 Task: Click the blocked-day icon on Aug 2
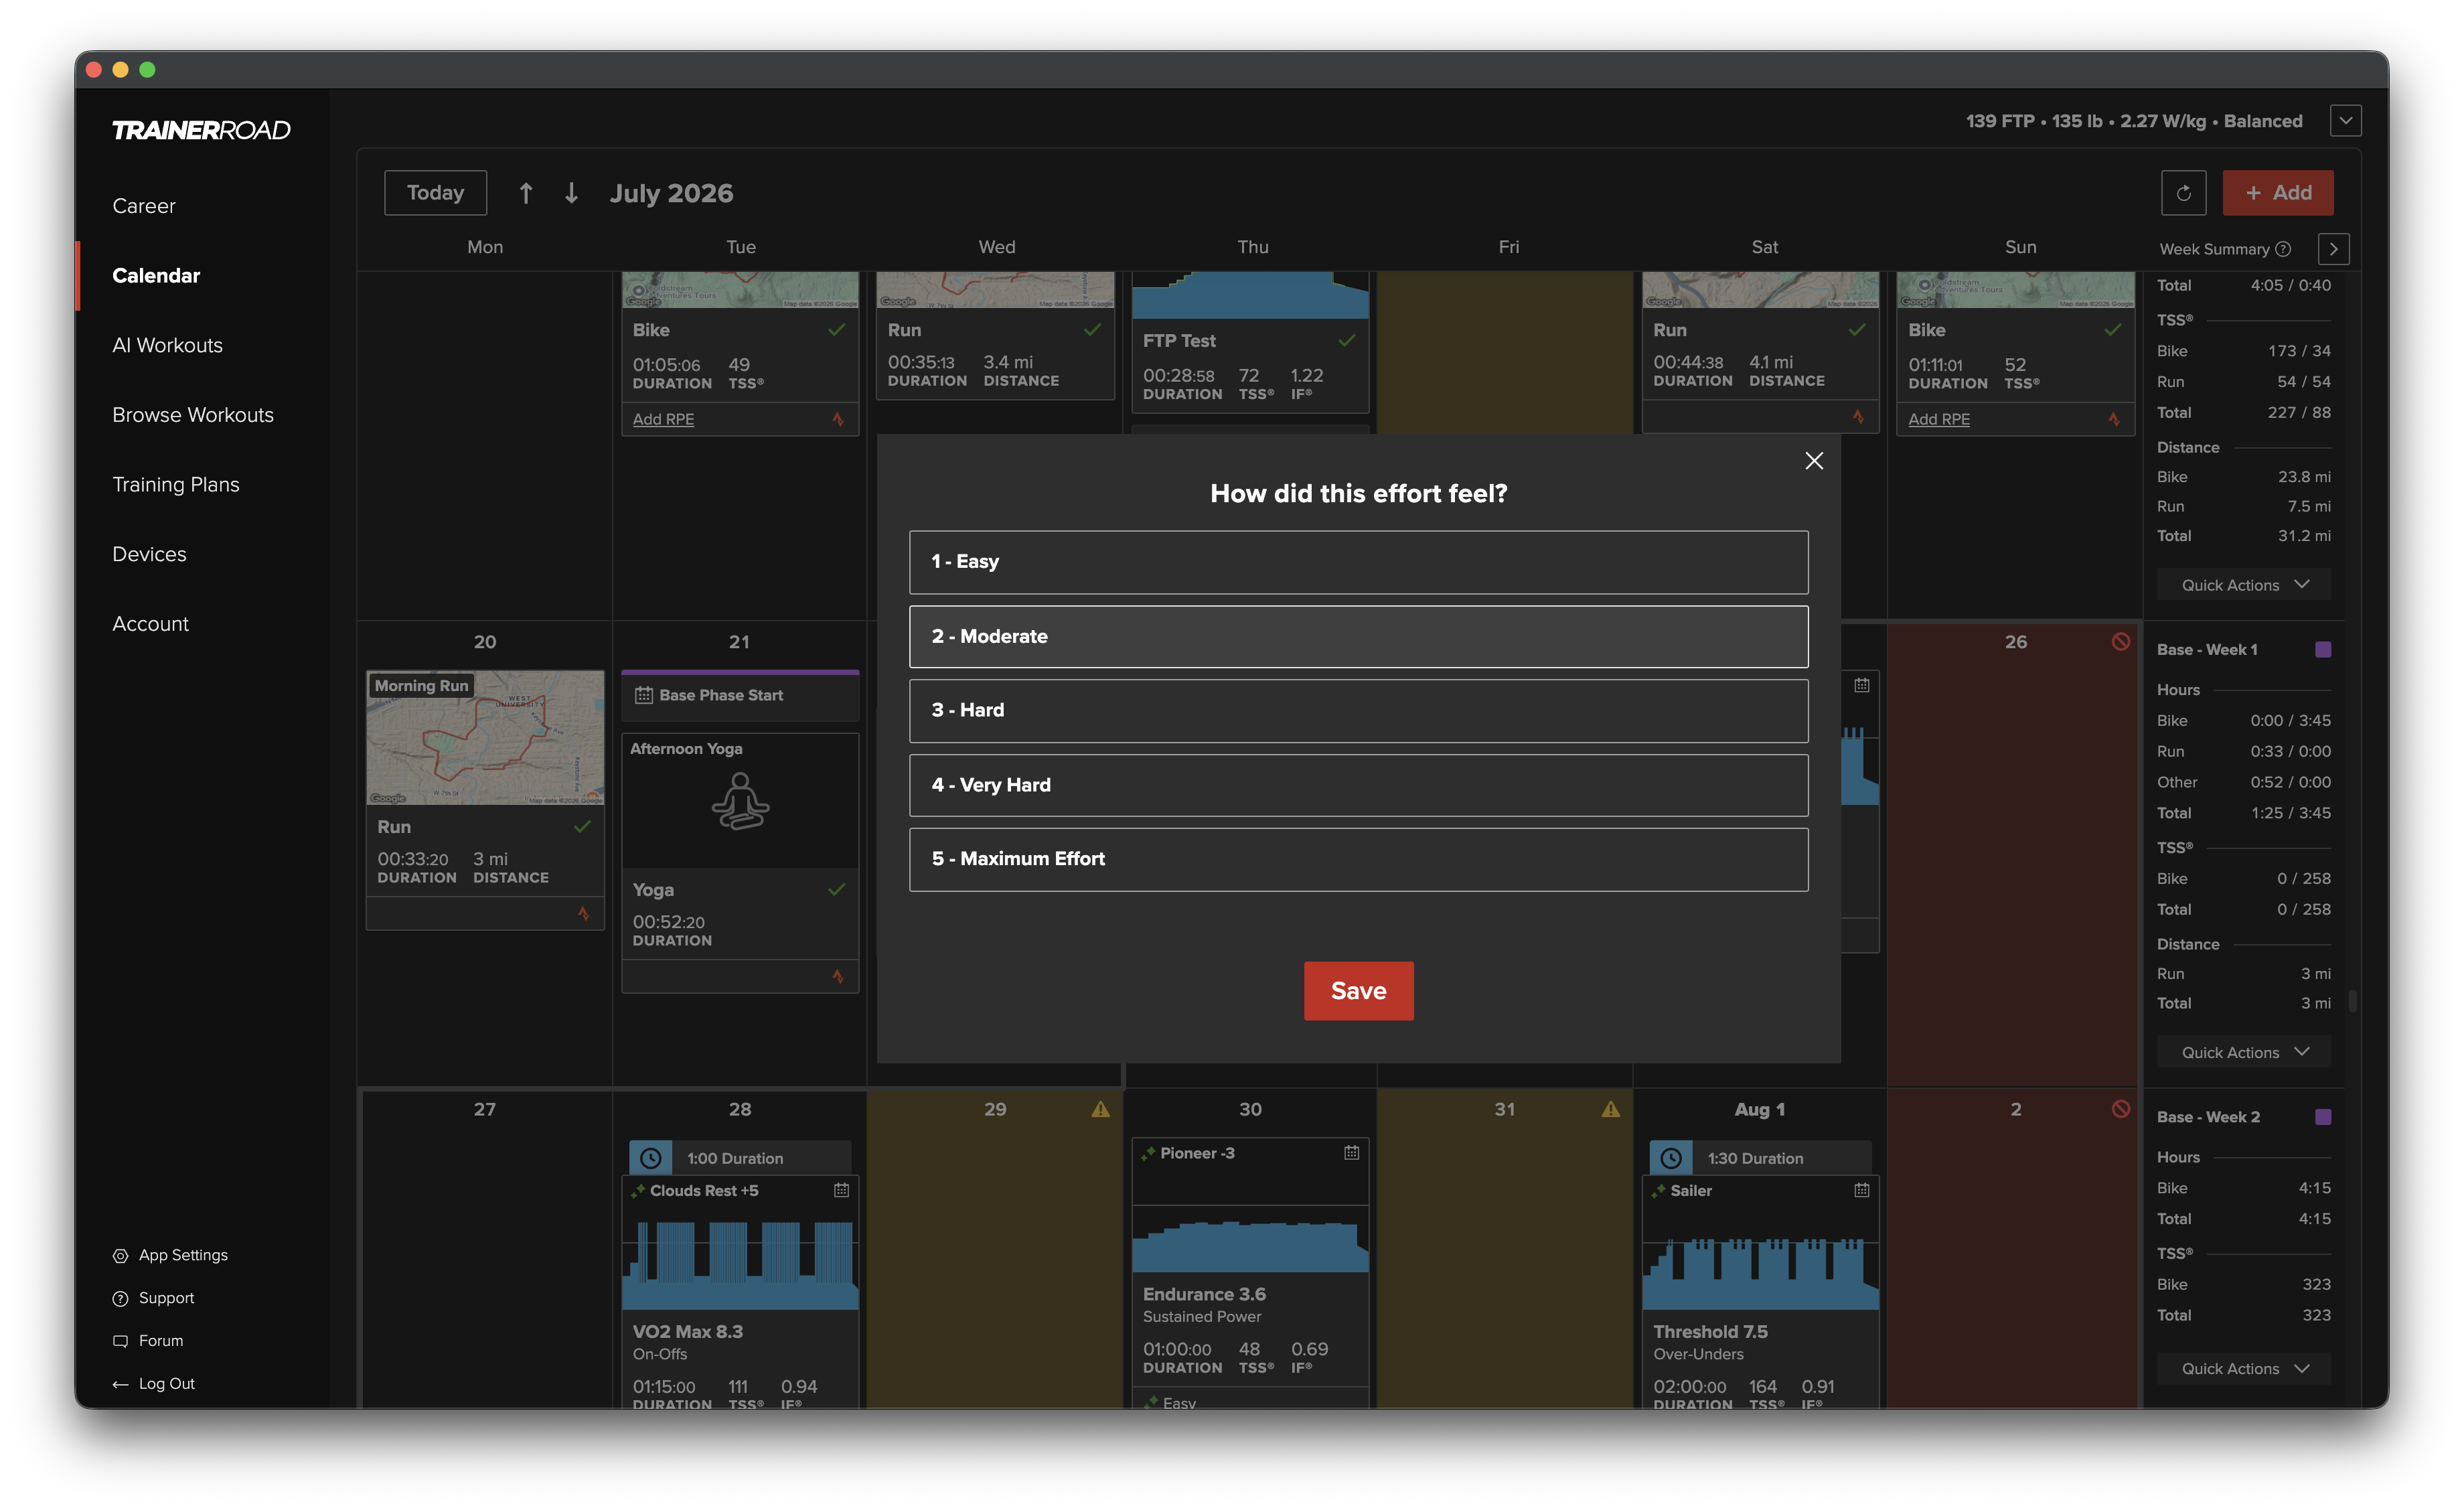pos(2120,1109)
